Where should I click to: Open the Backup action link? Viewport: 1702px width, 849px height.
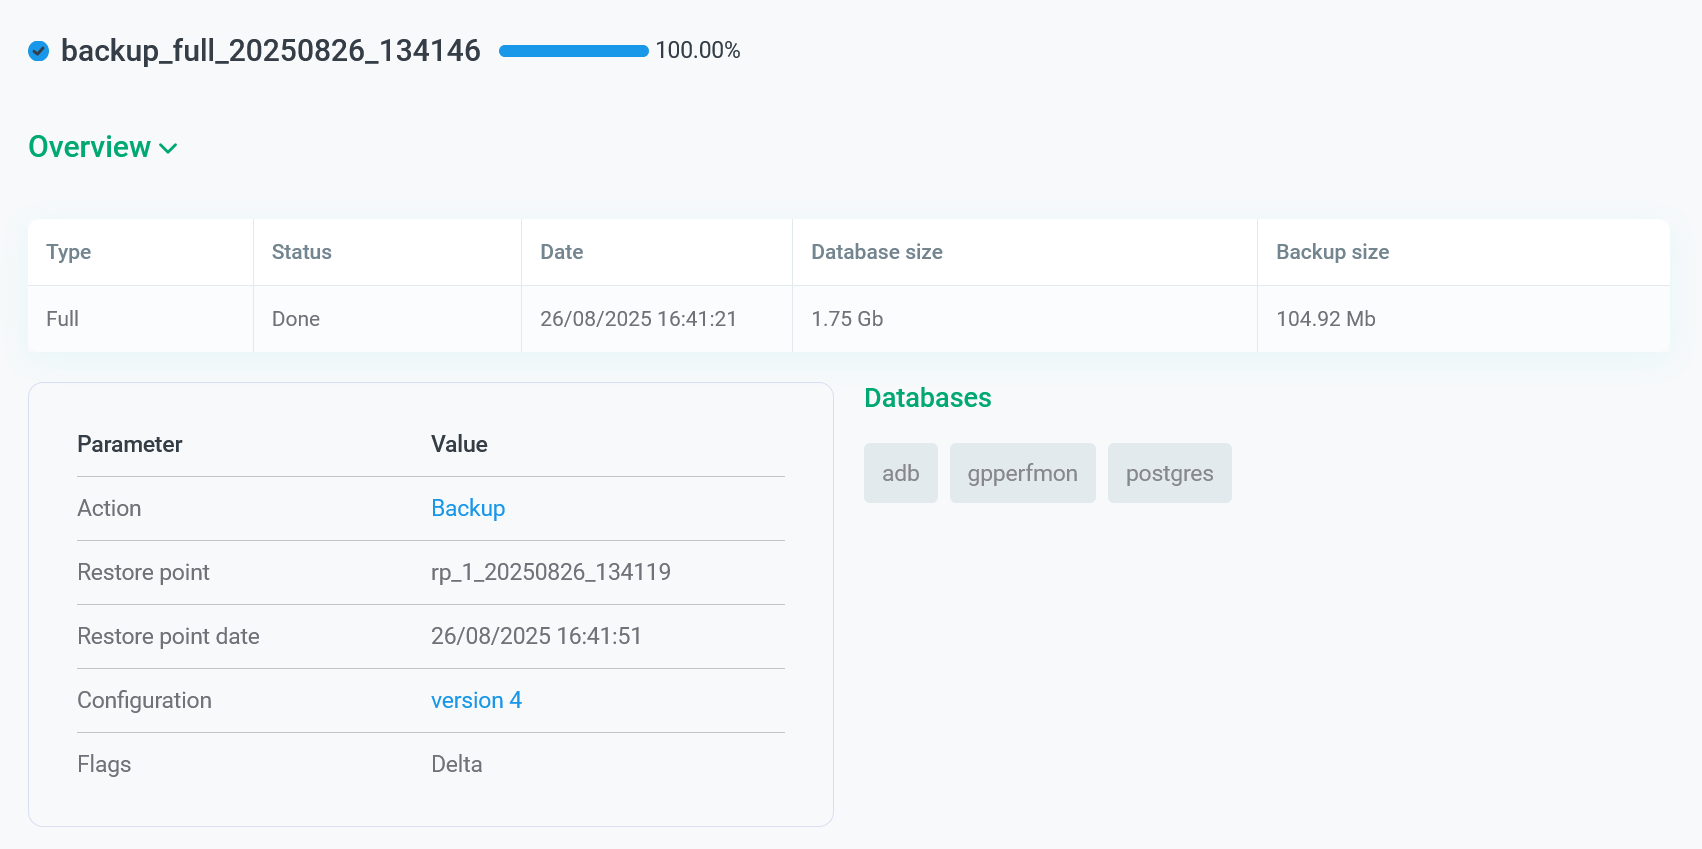point(467,508)
